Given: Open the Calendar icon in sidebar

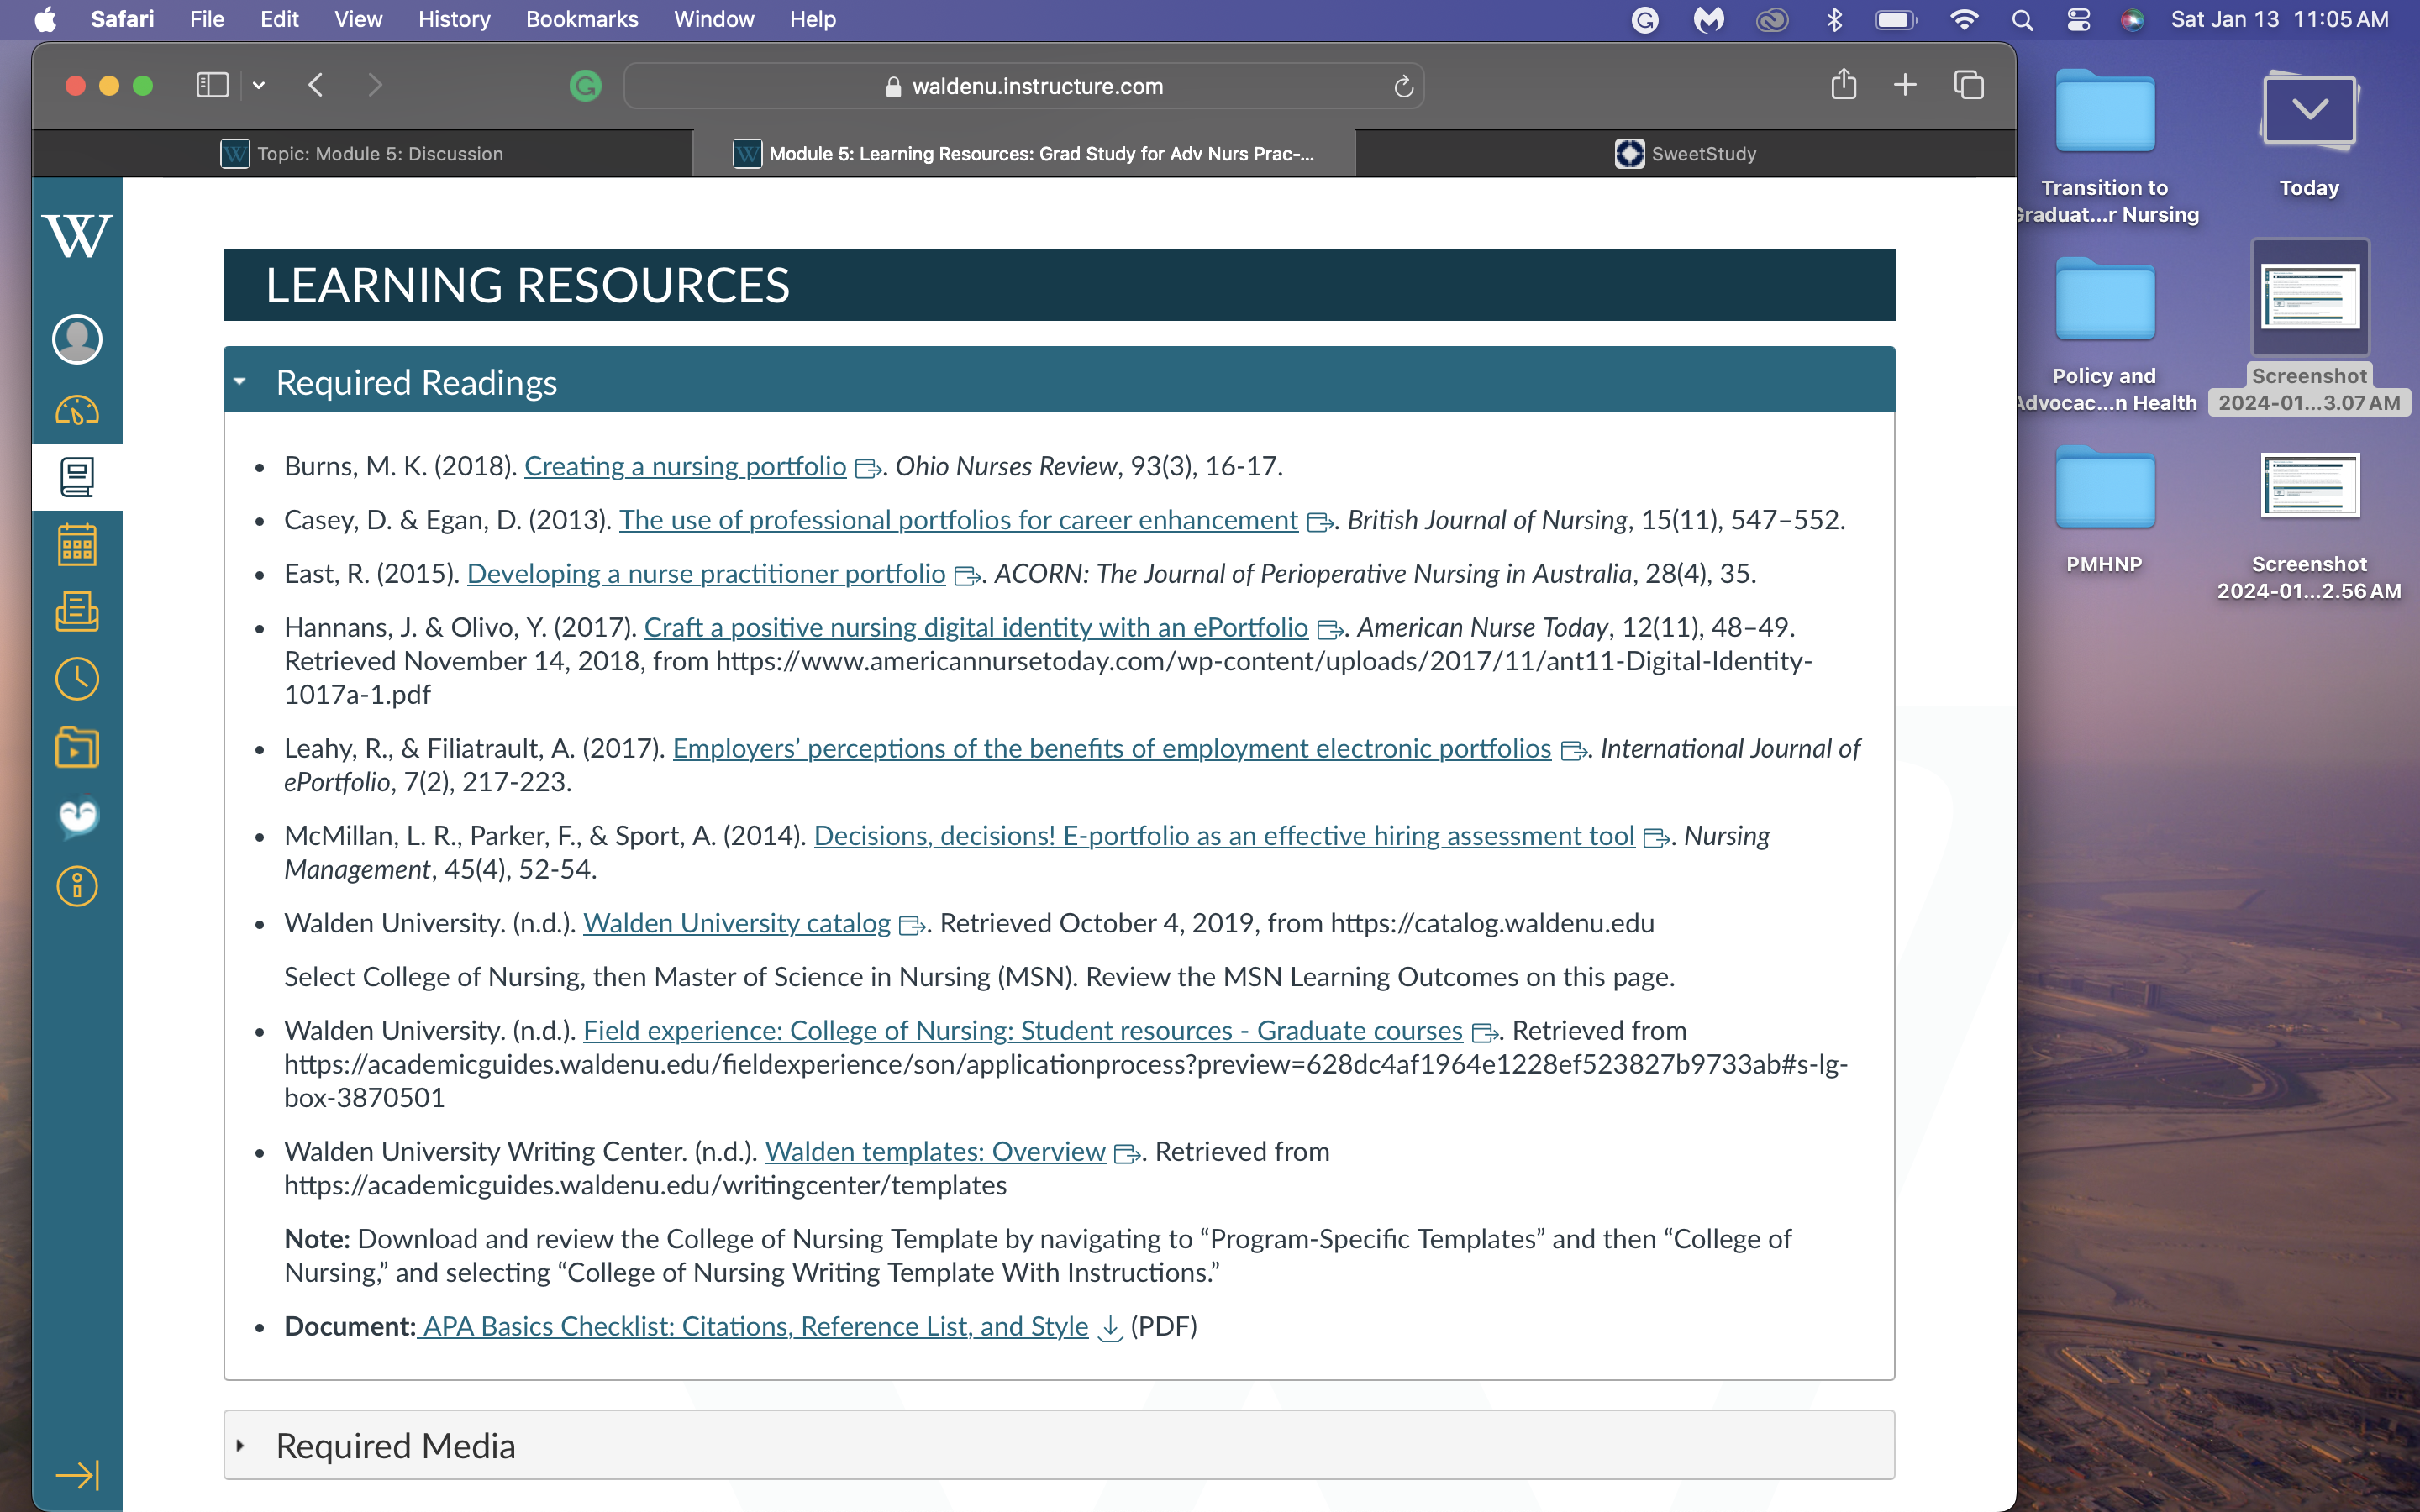Looking at the screenshot, I should click(x=77, y=545).
